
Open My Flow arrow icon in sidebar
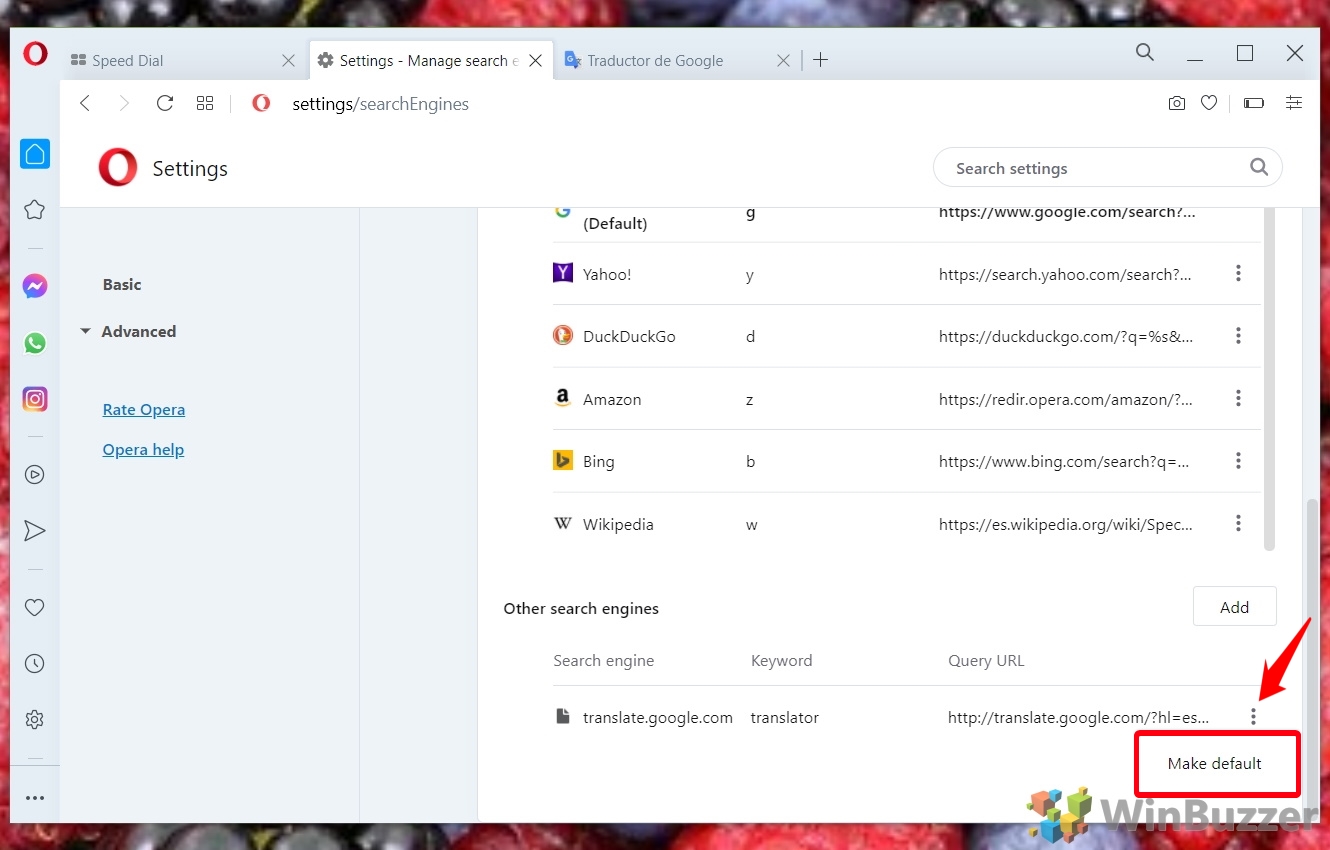coord(35,531)
